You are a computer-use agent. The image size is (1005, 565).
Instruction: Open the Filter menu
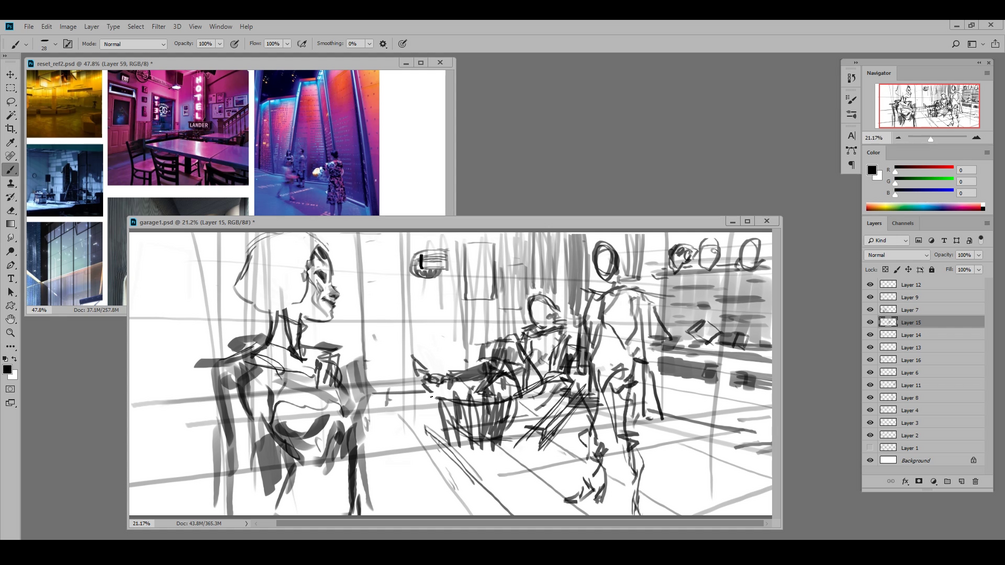tap(158, 27)
